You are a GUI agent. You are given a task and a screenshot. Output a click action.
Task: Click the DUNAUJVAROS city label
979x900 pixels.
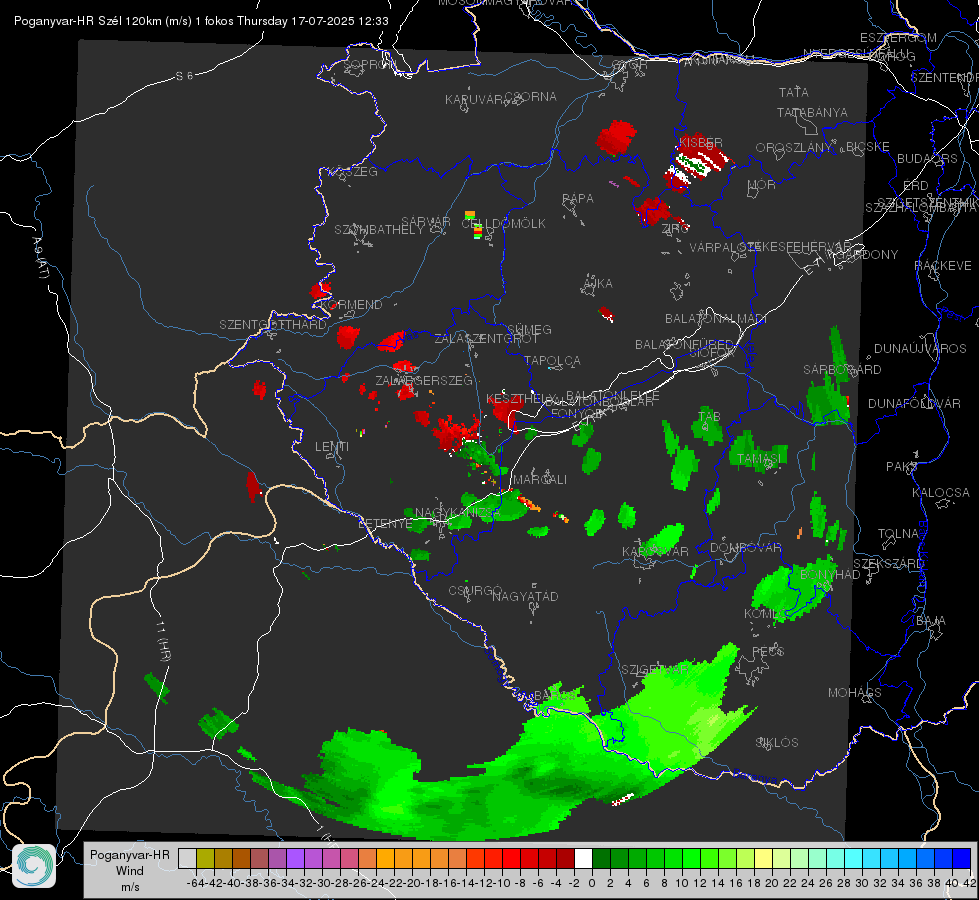point(920,349)
